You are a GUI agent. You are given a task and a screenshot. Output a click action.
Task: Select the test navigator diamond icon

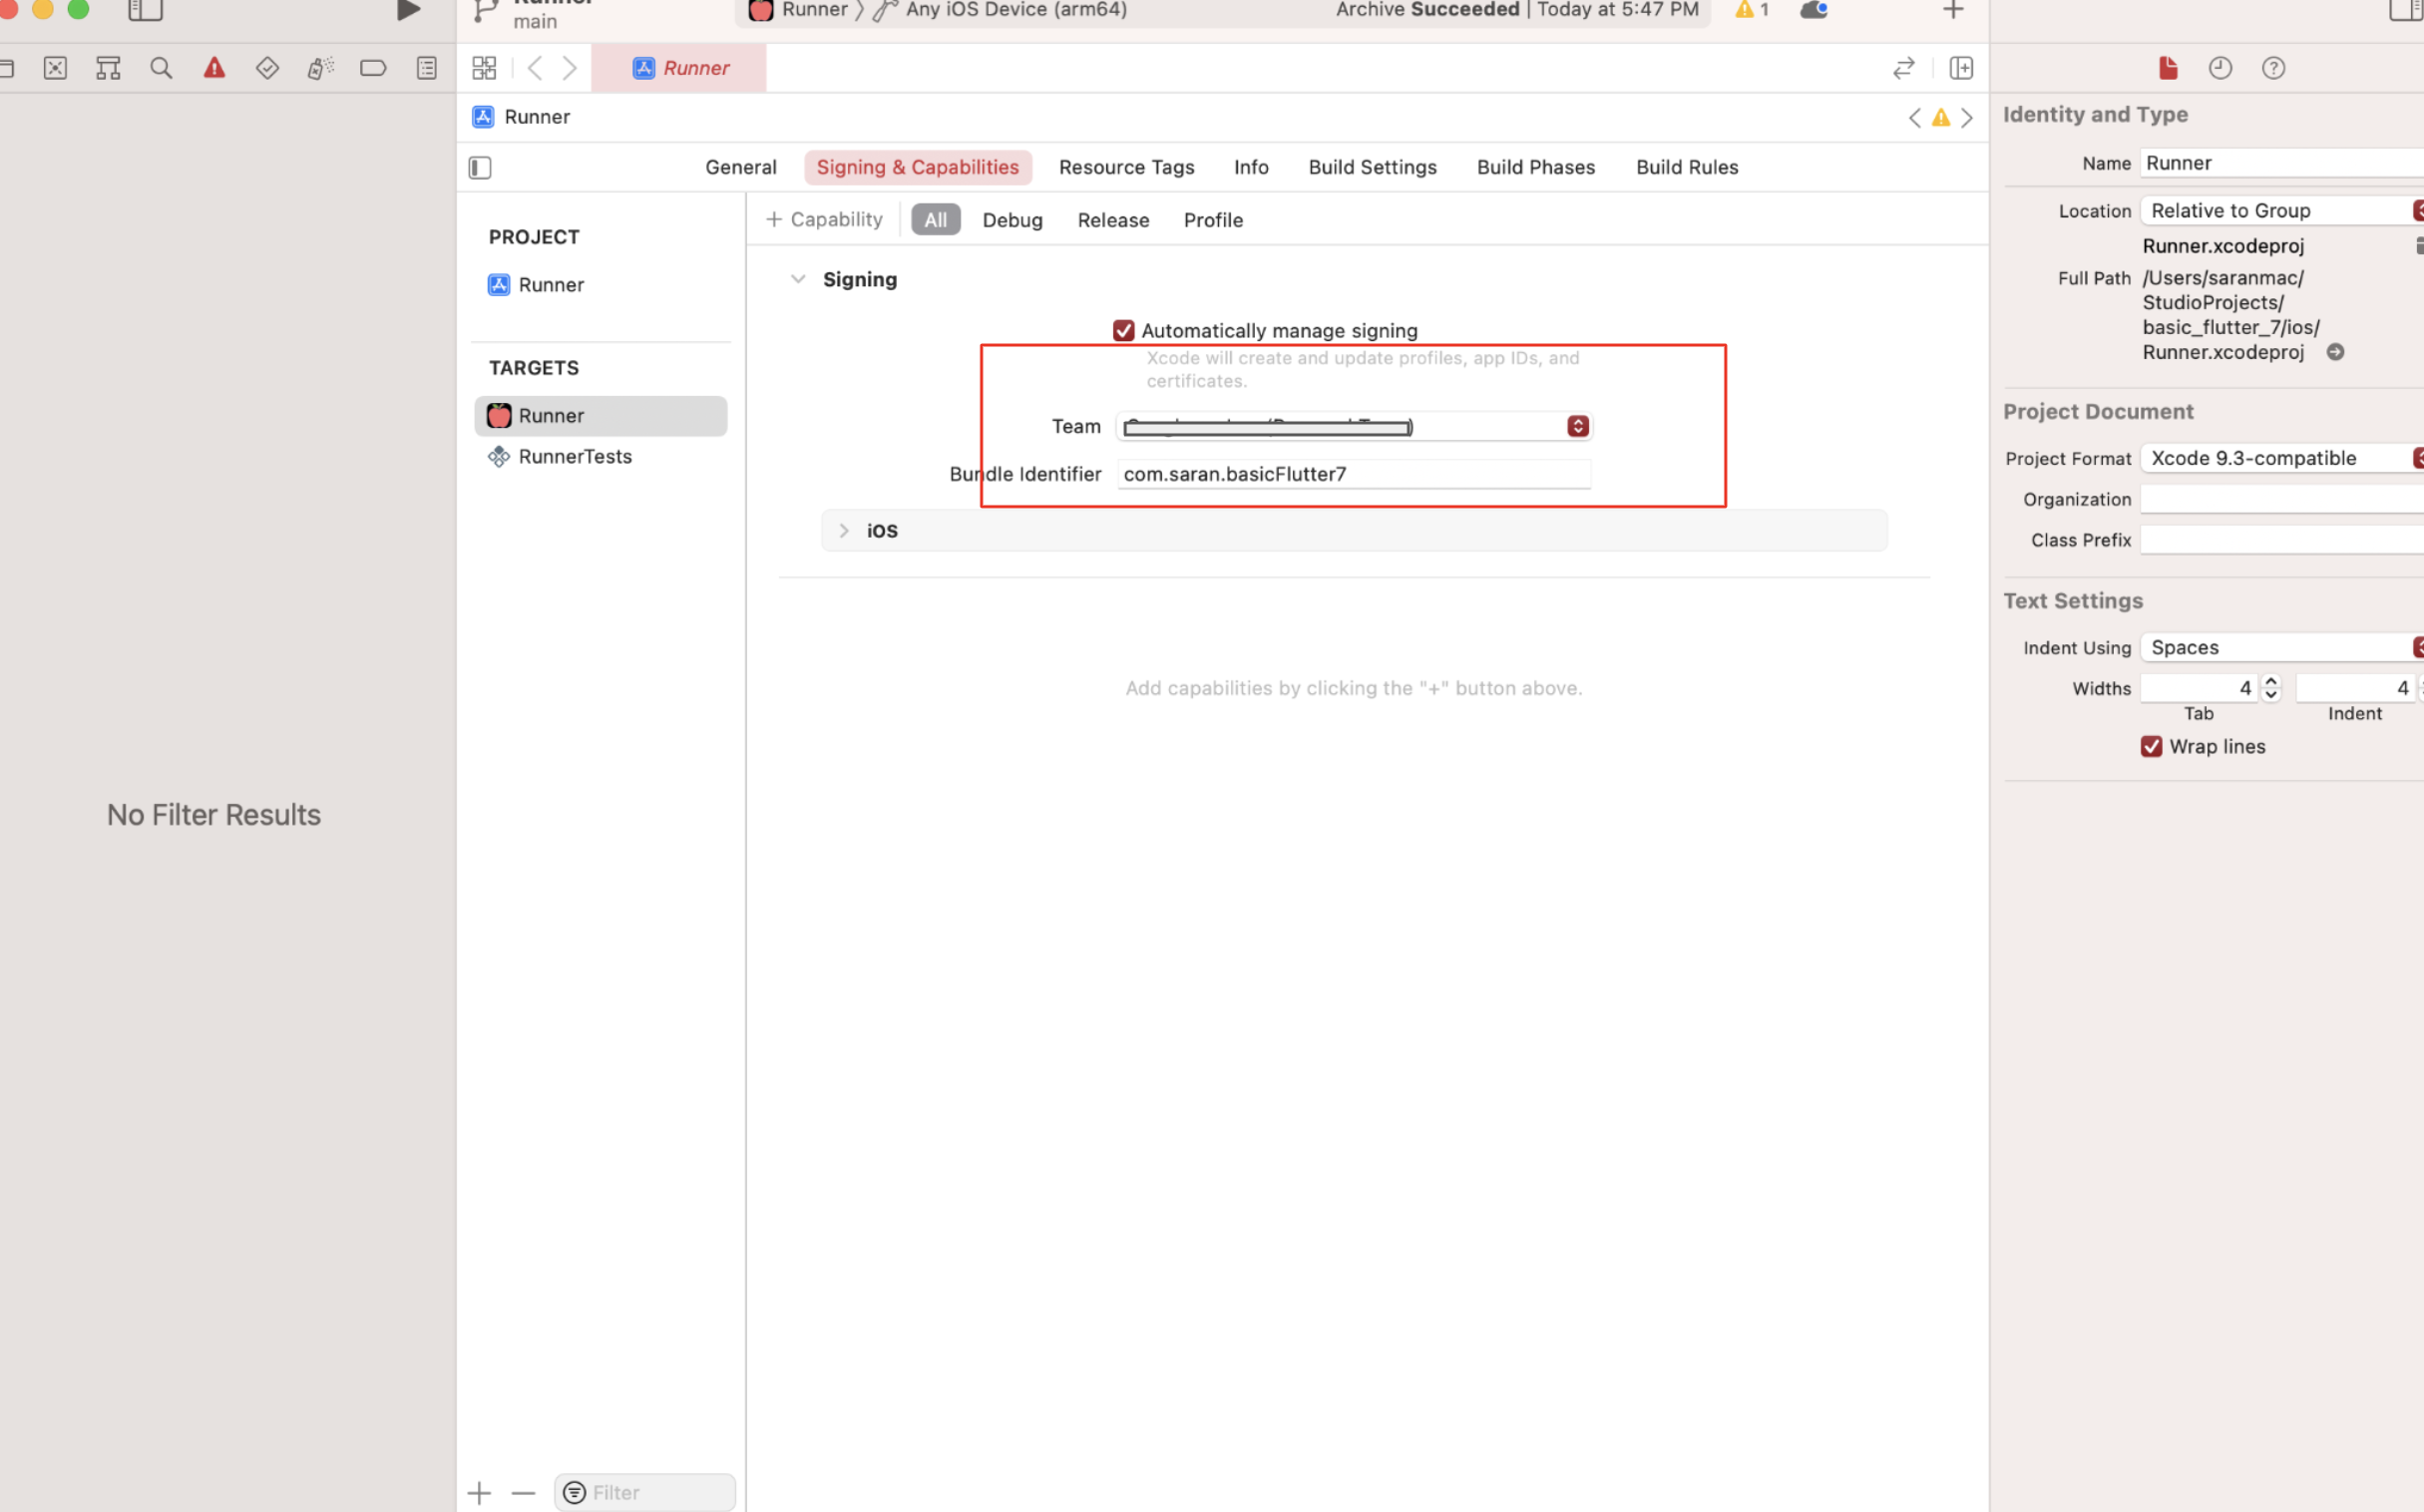[x=267, y=68]
